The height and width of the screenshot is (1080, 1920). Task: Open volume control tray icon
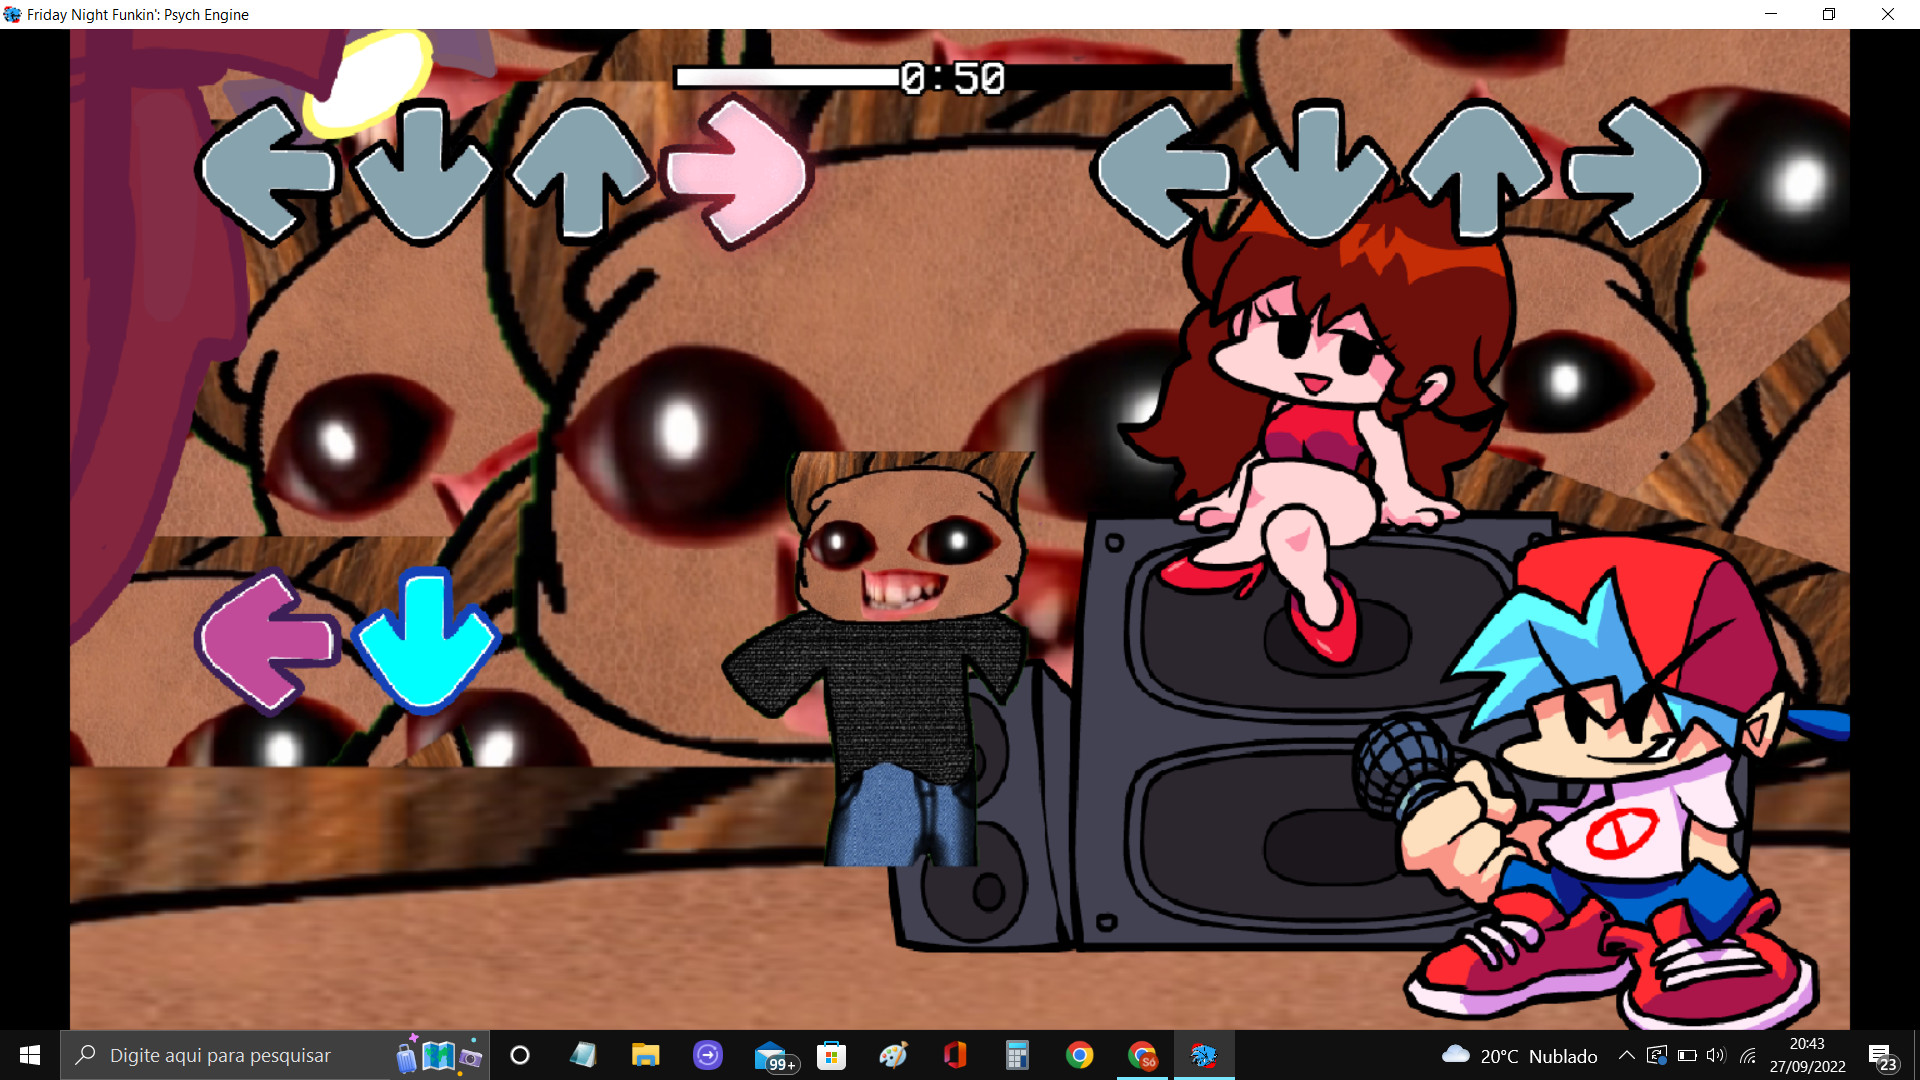1717,1055
